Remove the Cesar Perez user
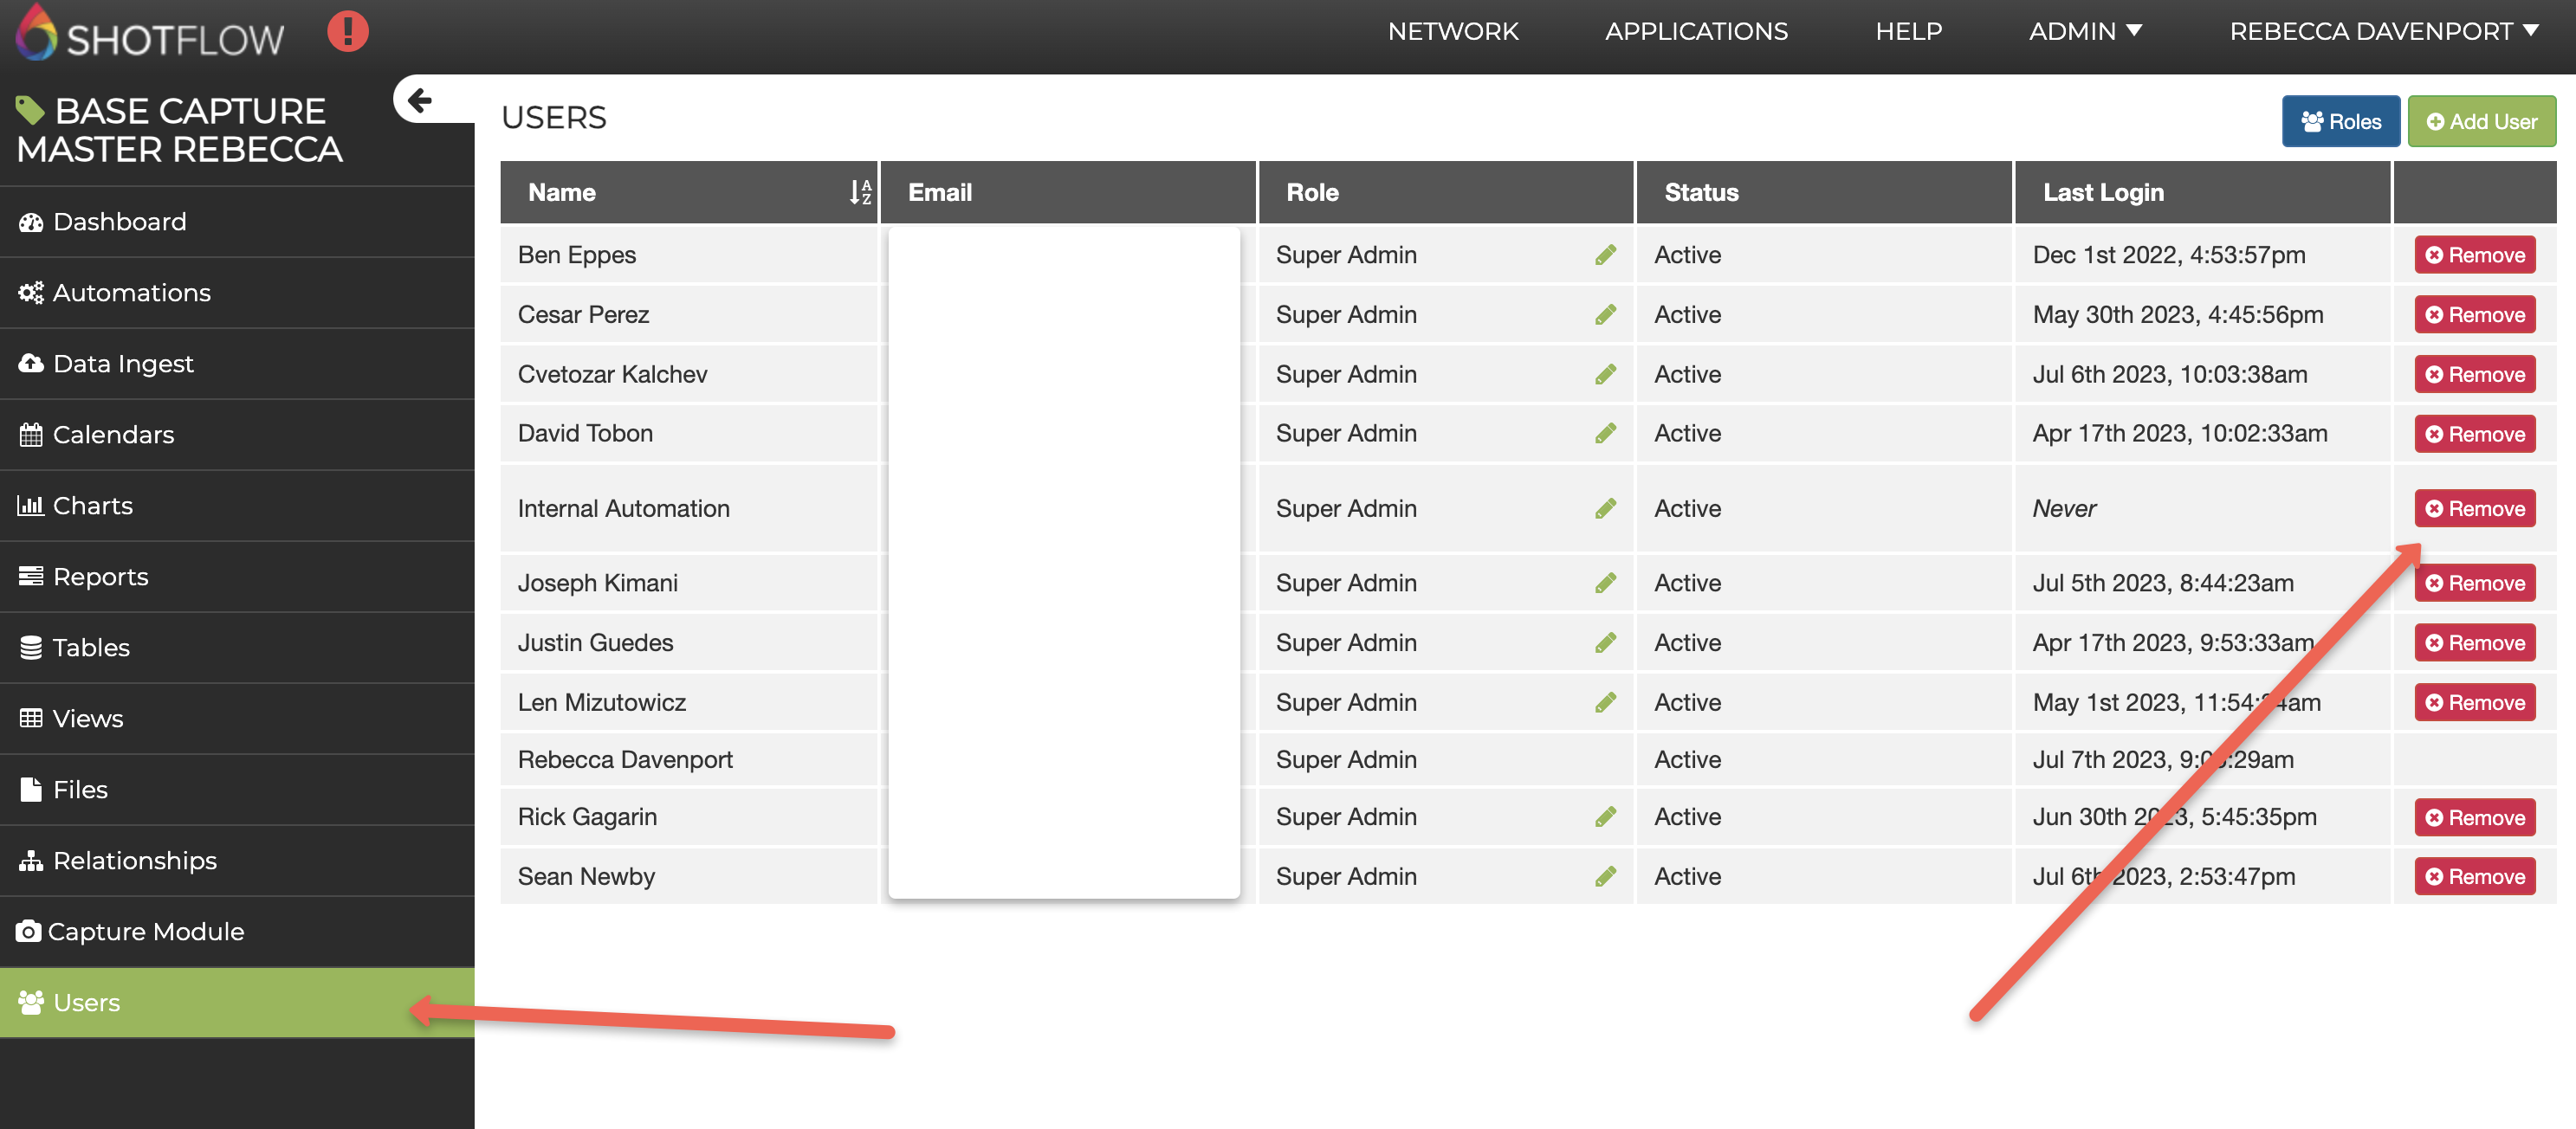The width and height of the screenshot is (2576, 1129). [x=2474, y=315]
